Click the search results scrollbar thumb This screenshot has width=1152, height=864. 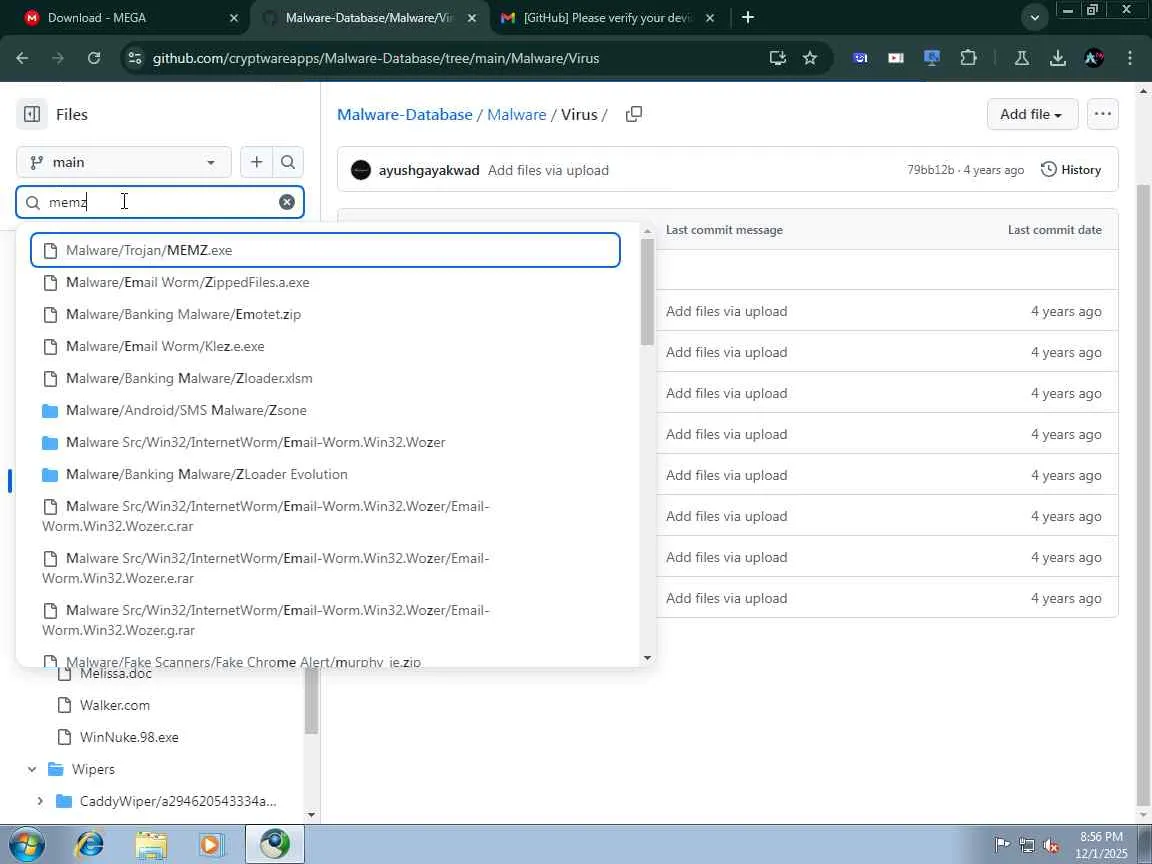coord(647,292)
